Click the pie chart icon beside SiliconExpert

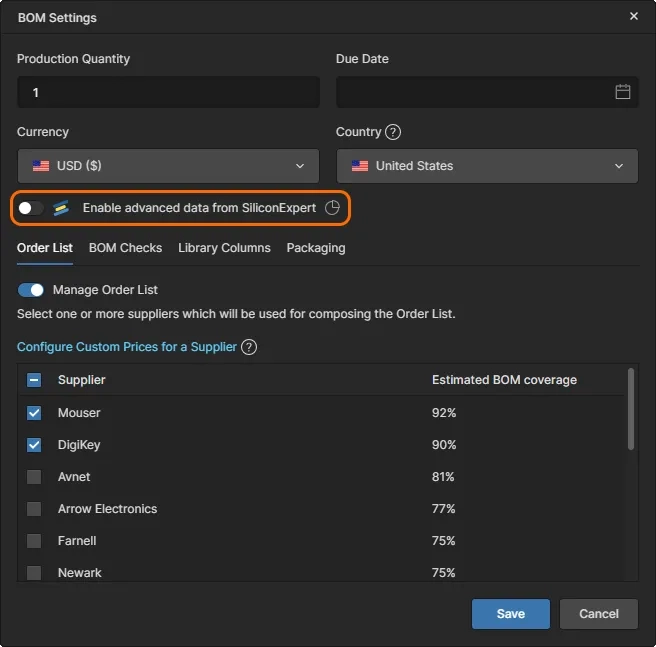333,208
